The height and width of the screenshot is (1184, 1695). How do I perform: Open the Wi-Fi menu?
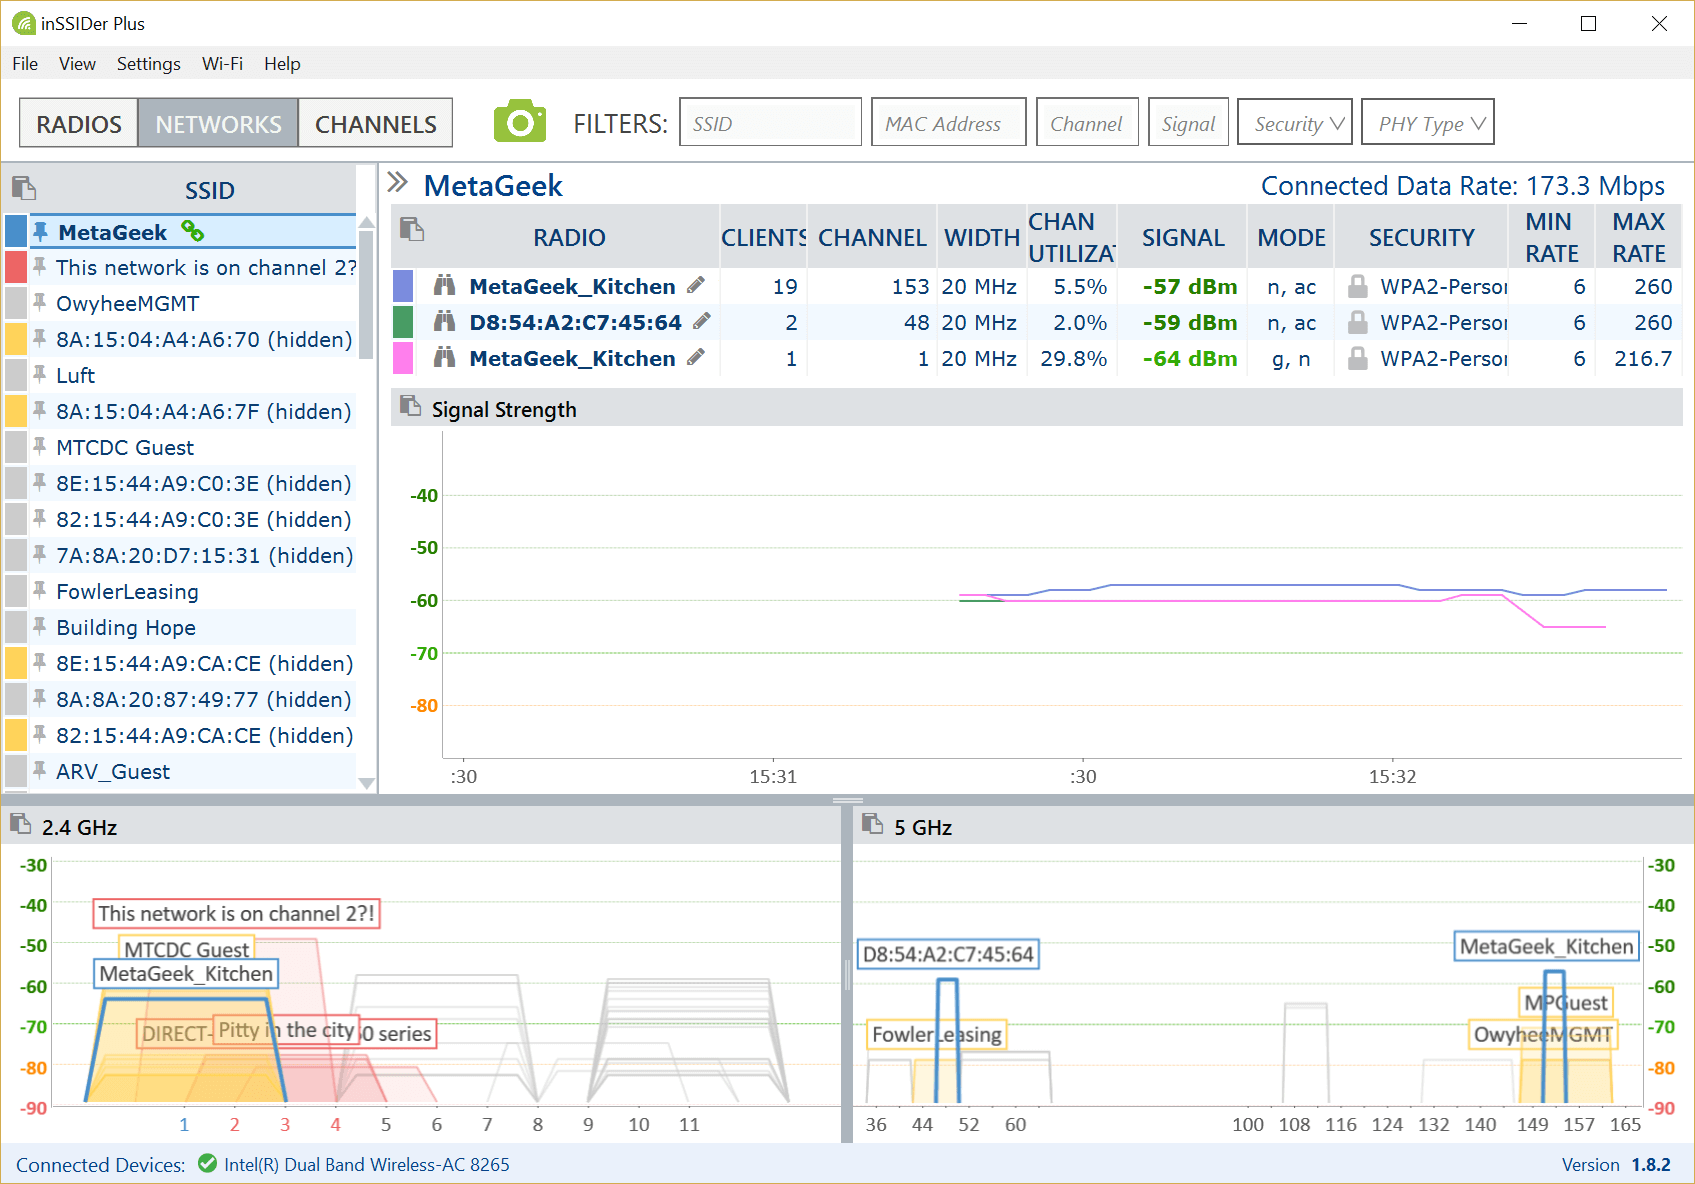pyautogui.click(x=222, y=64)
